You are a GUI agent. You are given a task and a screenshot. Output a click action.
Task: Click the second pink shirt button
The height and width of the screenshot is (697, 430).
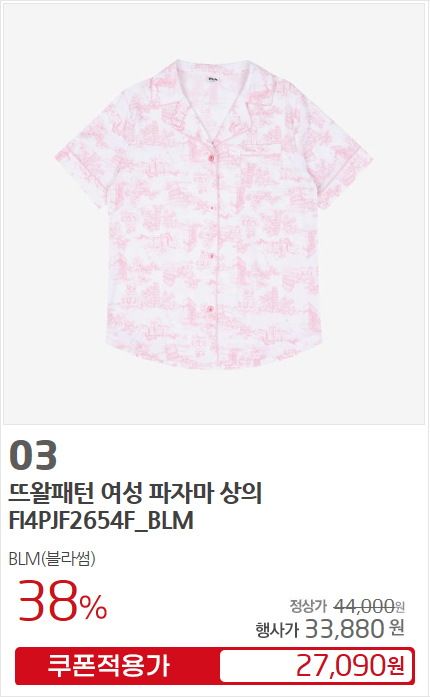[212, 208]
